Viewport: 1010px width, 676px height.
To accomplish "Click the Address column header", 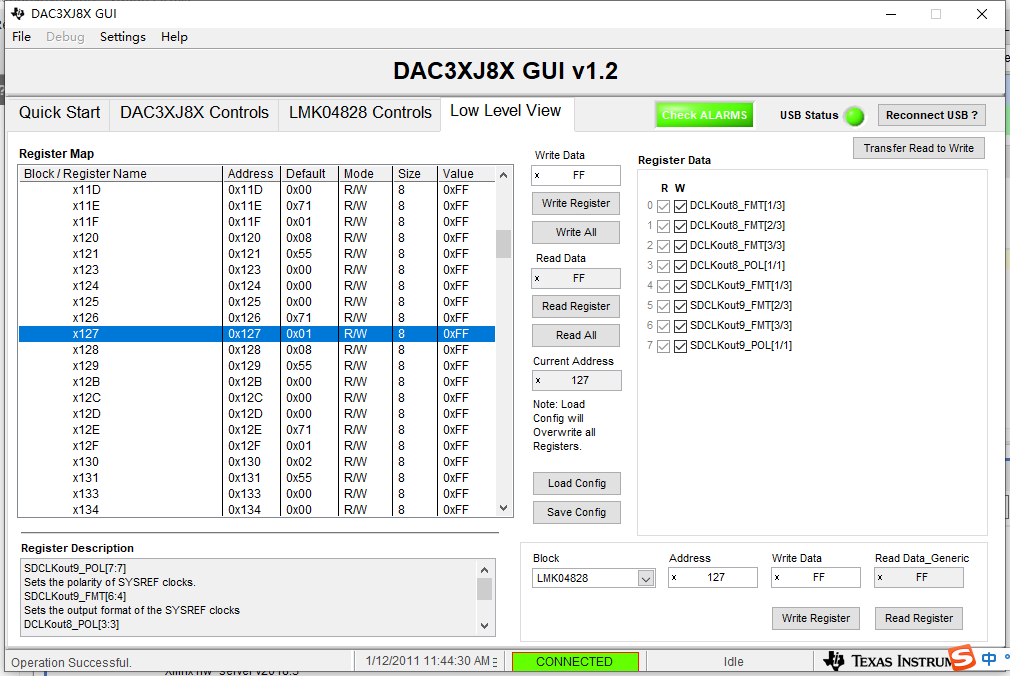I will (x=251, y=174).
